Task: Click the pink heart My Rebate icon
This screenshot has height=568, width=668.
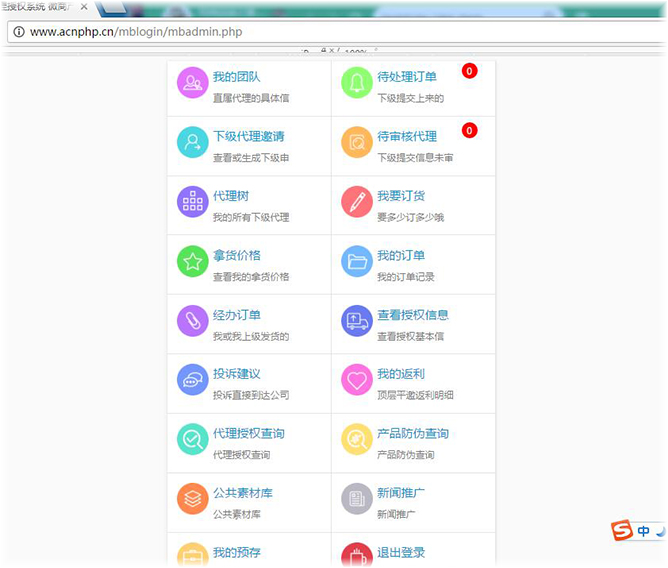Action: (357, 380)
